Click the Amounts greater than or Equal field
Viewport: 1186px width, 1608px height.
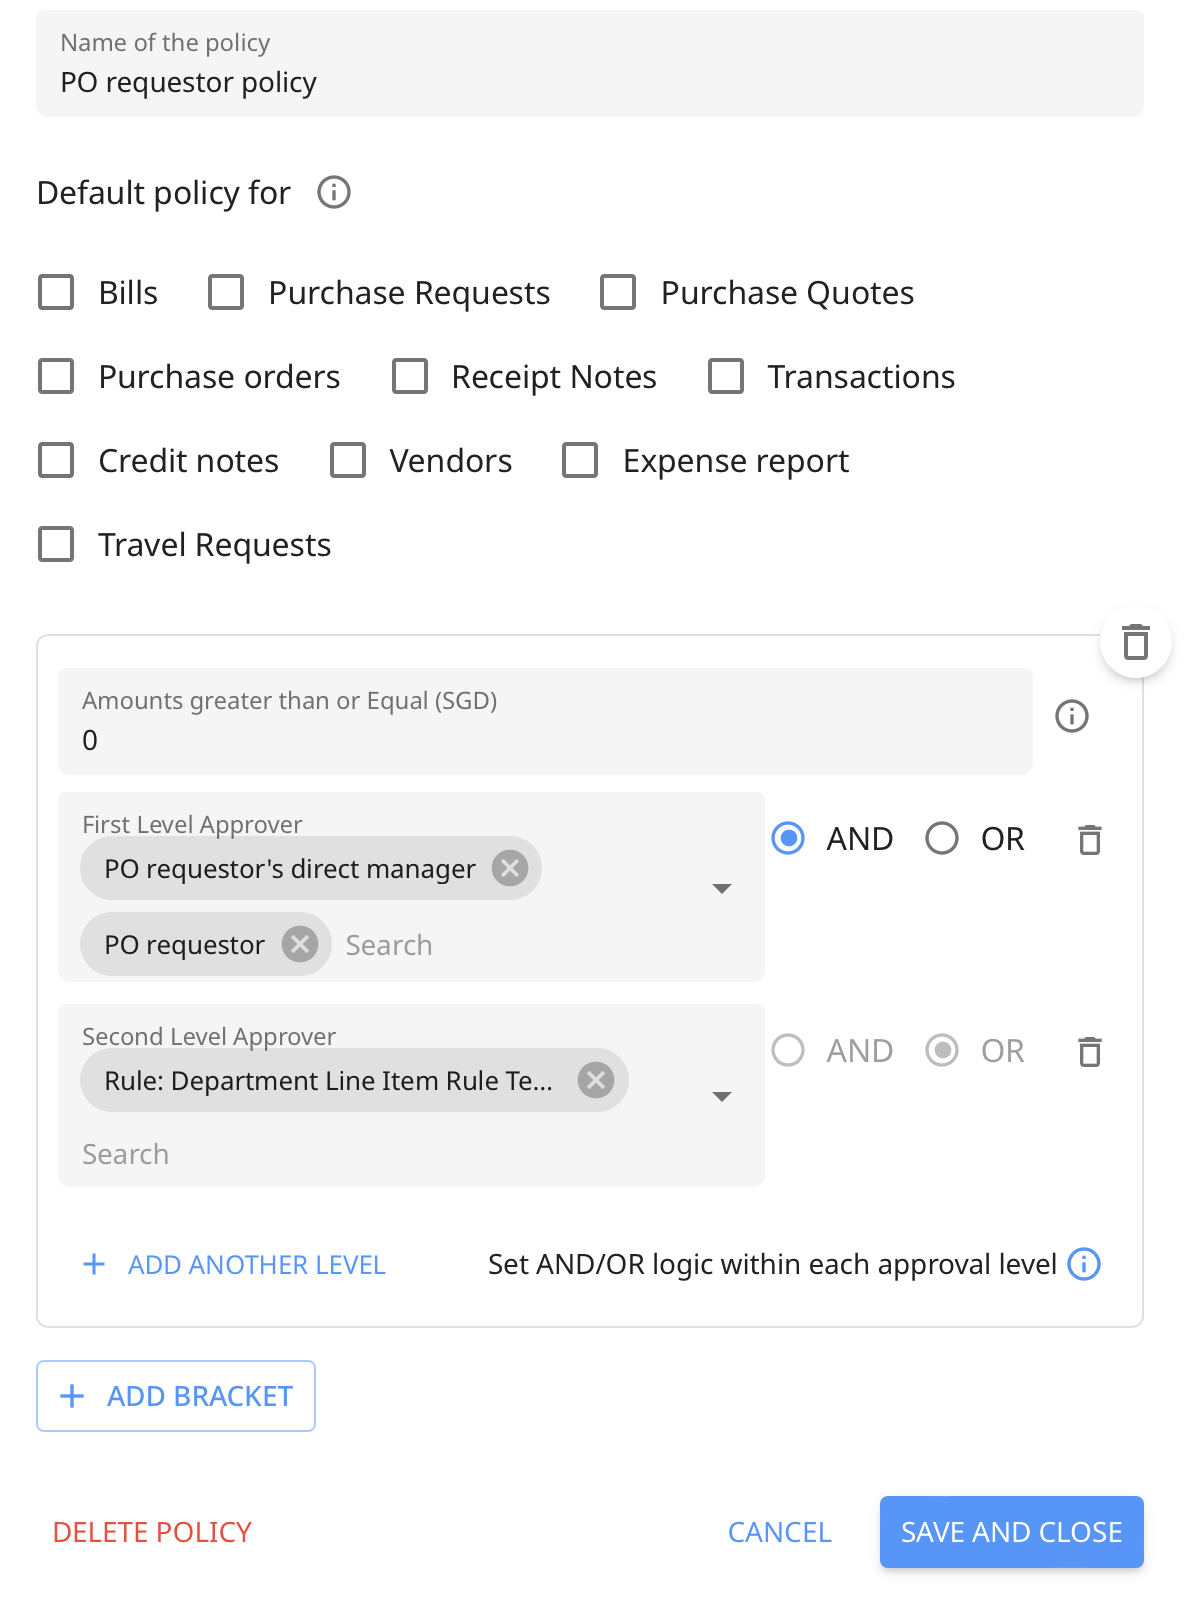tap(545, 721)
